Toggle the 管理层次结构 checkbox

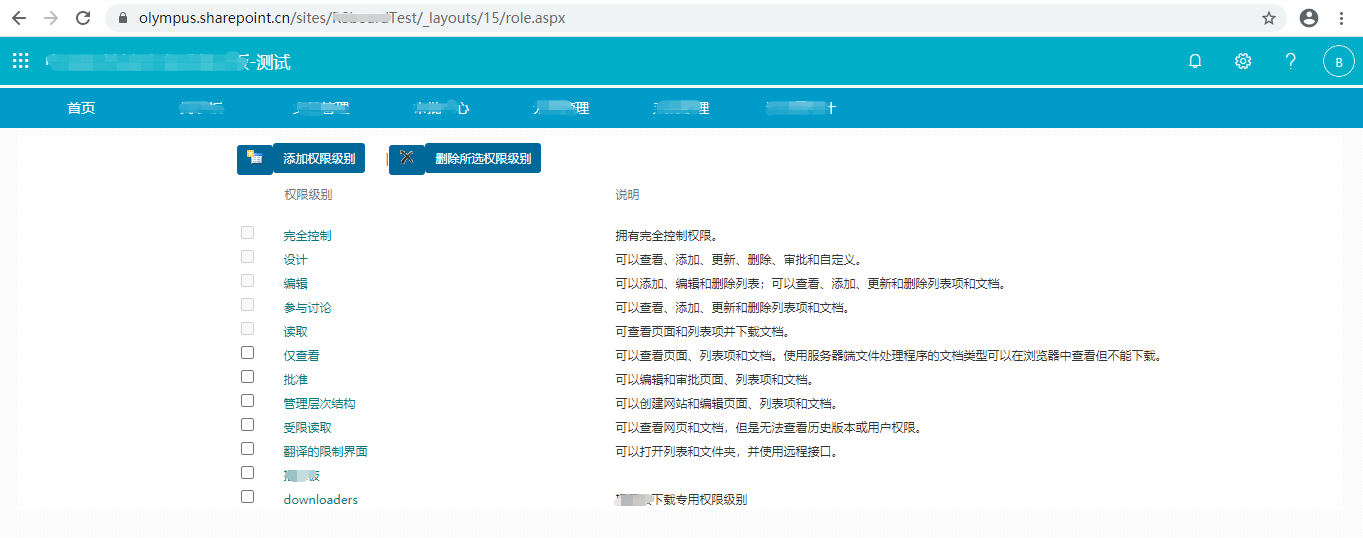(247, 401)
